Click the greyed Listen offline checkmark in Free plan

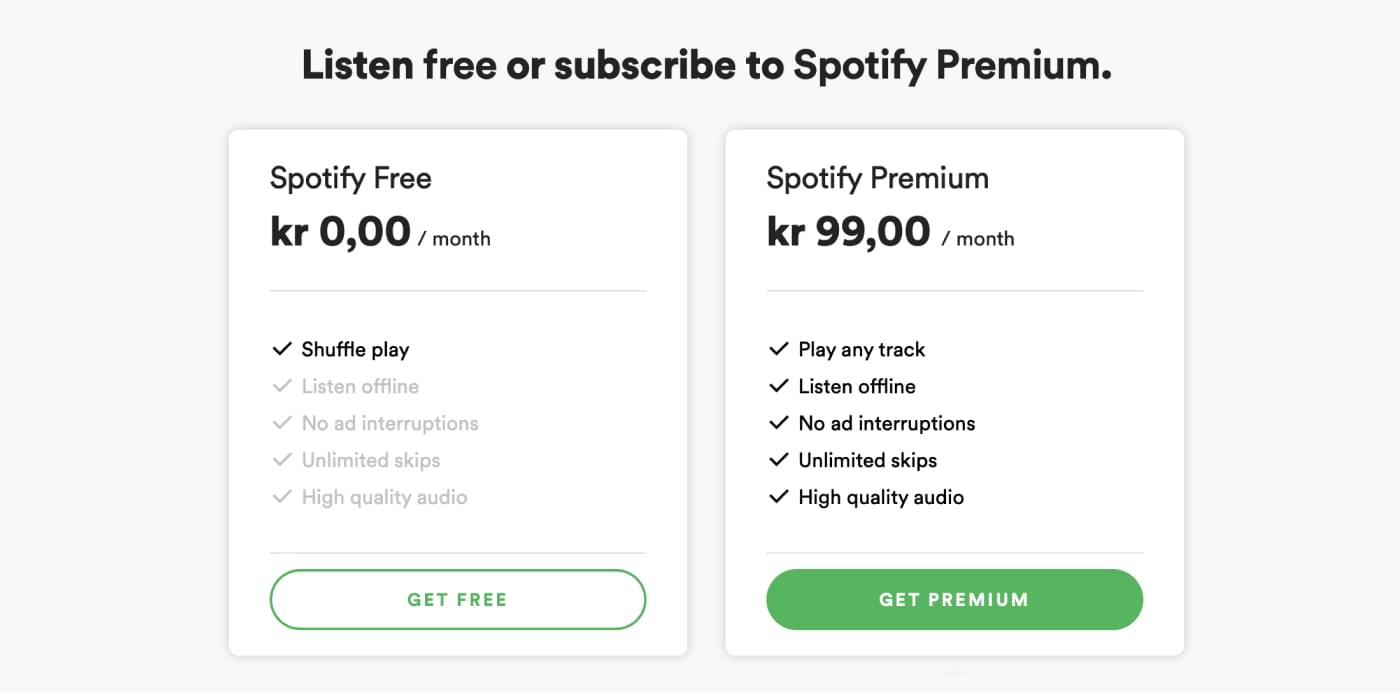[x=281, y=386]
